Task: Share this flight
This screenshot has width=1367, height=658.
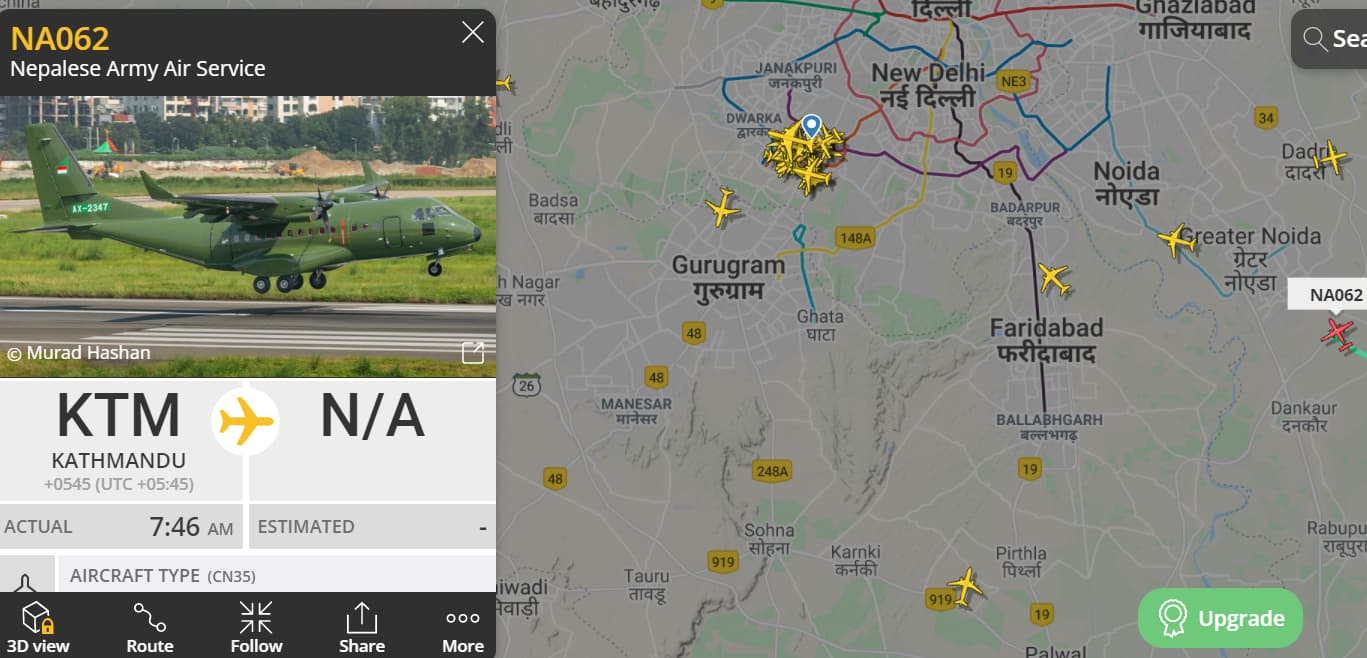Action: pyautogui.click(x=361, y=627)
